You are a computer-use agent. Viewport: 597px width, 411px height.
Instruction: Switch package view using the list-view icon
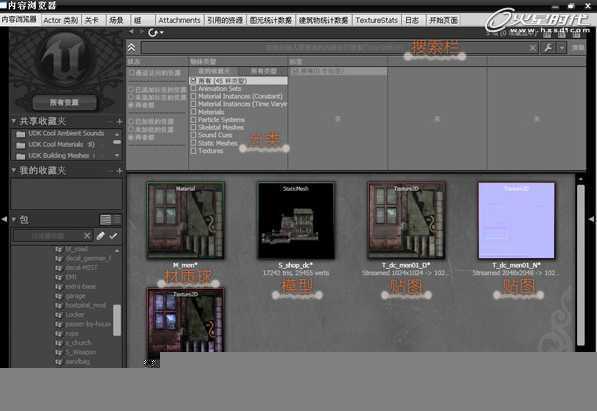point(105,219)
